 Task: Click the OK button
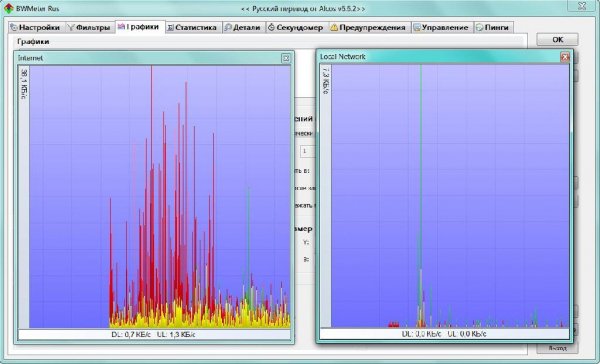pos(558,39)
